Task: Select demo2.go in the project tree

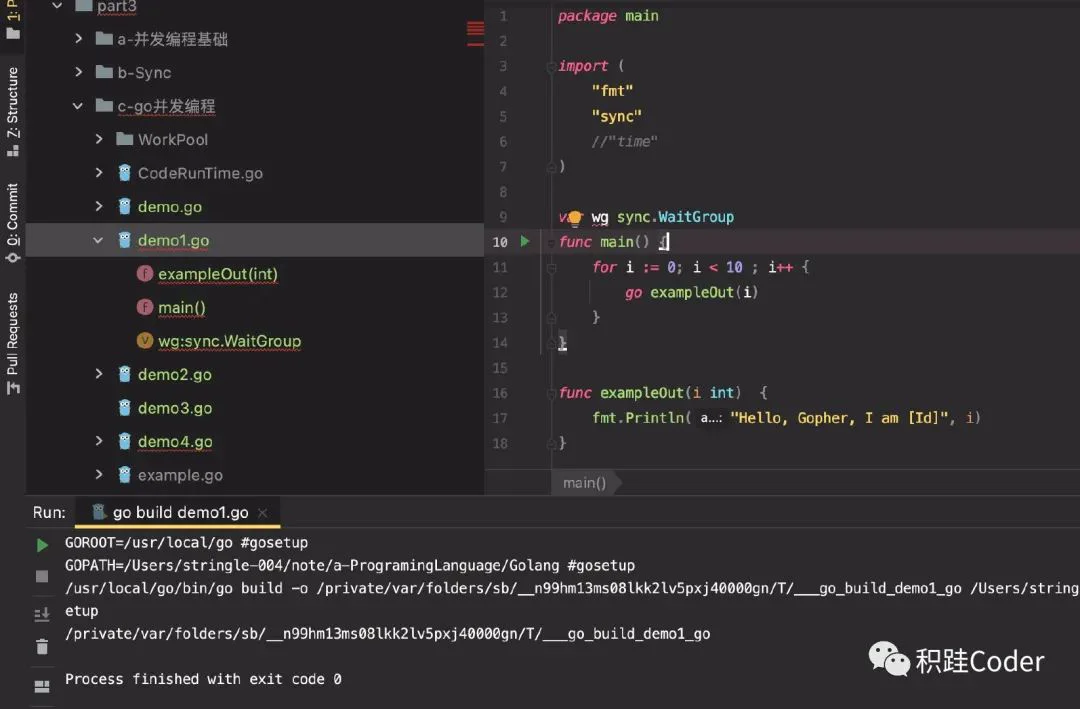Action: (175, 375)
